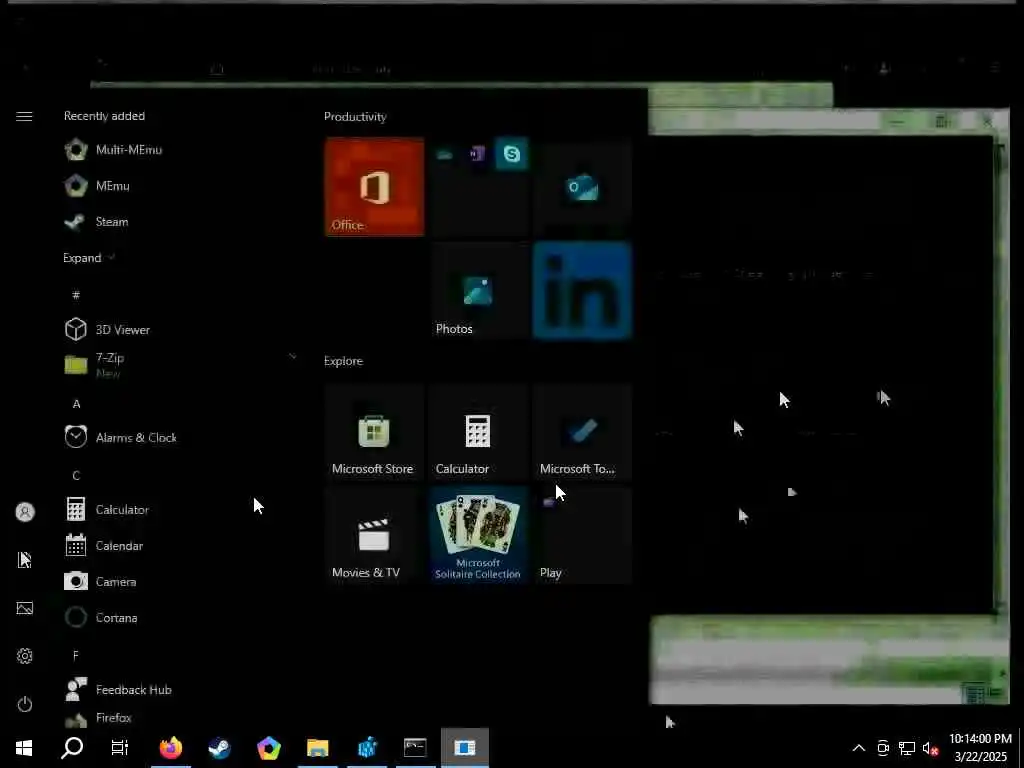Viewport: 1024px width, 768px height.
Task: Open the Microsoft Store tile
Action: click(x=374, y=432)
